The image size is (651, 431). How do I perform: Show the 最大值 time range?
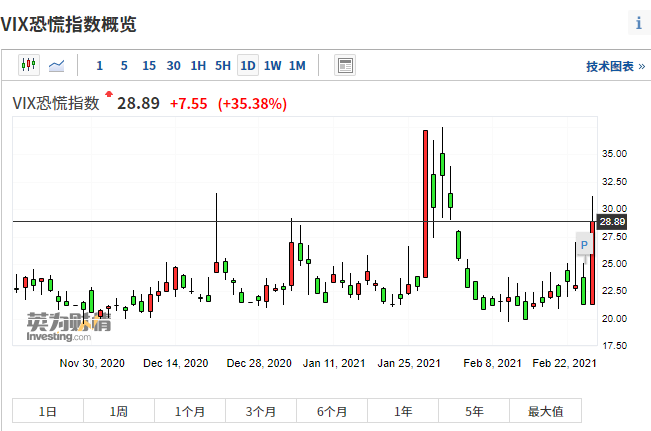tap(545, 411)
